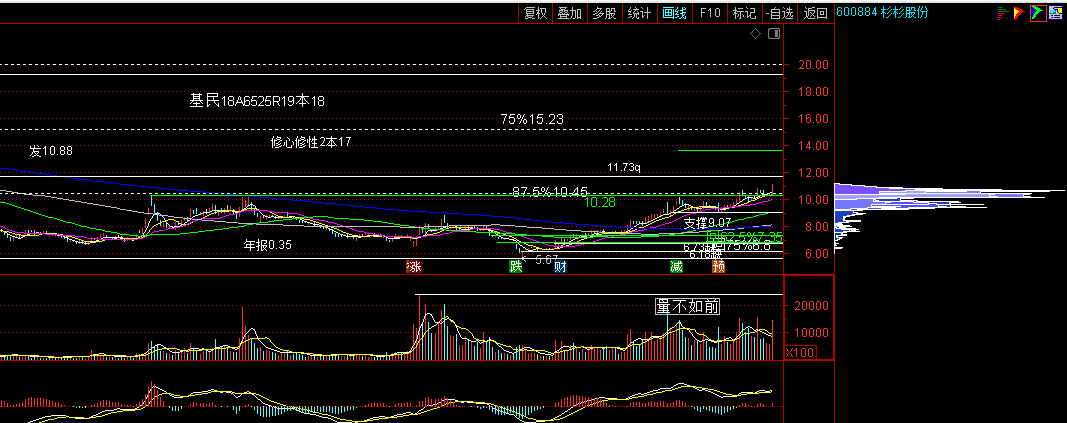Click the green 10.28 price label
Screen dimensions: 1067x423
coord(600,203)
